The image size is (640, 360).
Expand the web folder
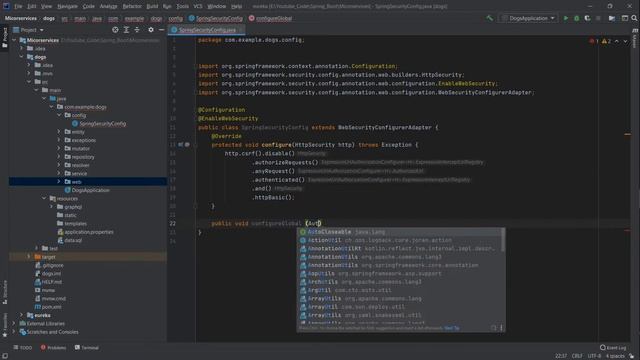pyautogui.click(x=59, y=182)
